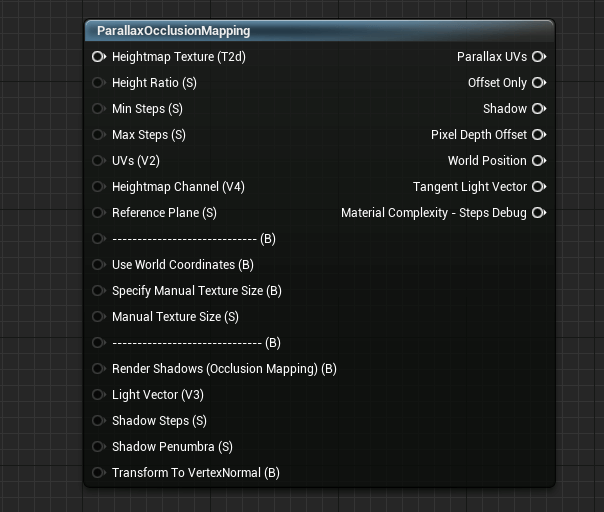Select the Min Steps (S) input pin
Image resolution: width=604 pixels, height=512 pixels.
coord(98,109)
